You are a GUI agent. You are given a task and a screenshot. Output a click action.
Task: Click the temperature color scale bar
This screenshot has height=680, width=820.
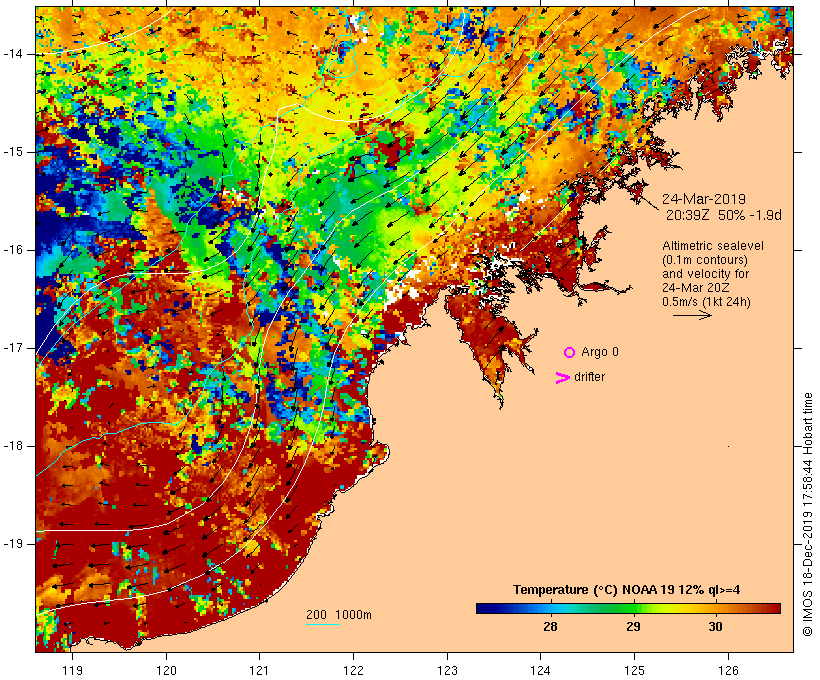click(x=628, y=608)
